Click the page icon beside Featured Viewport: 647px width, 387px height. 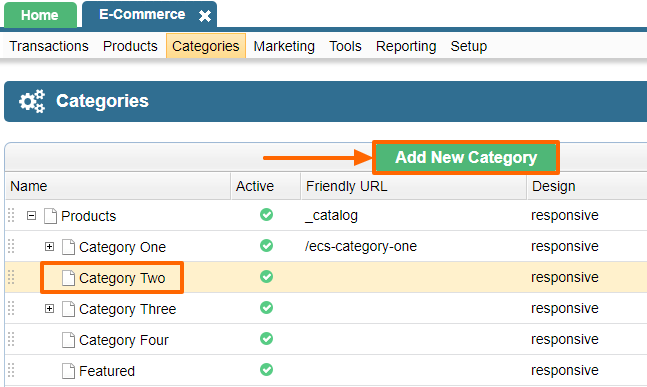coord(68,371)
